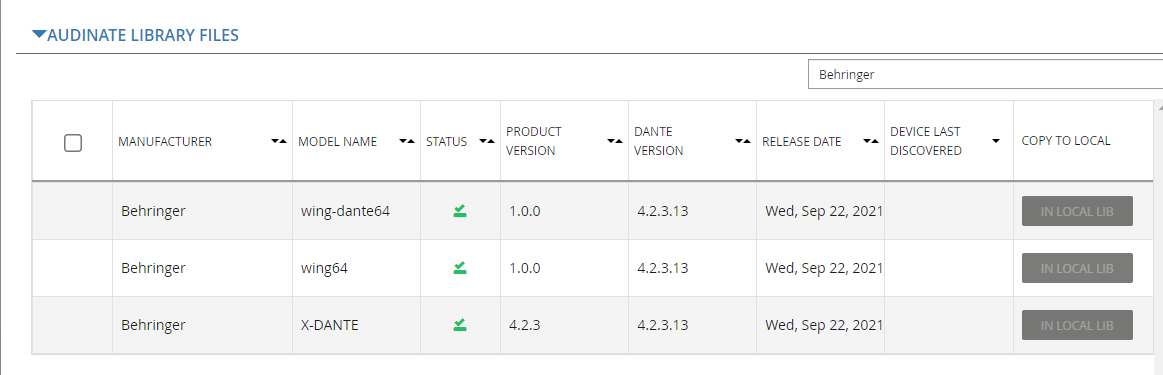Click the table's vertical scrollbar up arrow
Screen dimensions: 1163x375
(x=1159, y=107)
